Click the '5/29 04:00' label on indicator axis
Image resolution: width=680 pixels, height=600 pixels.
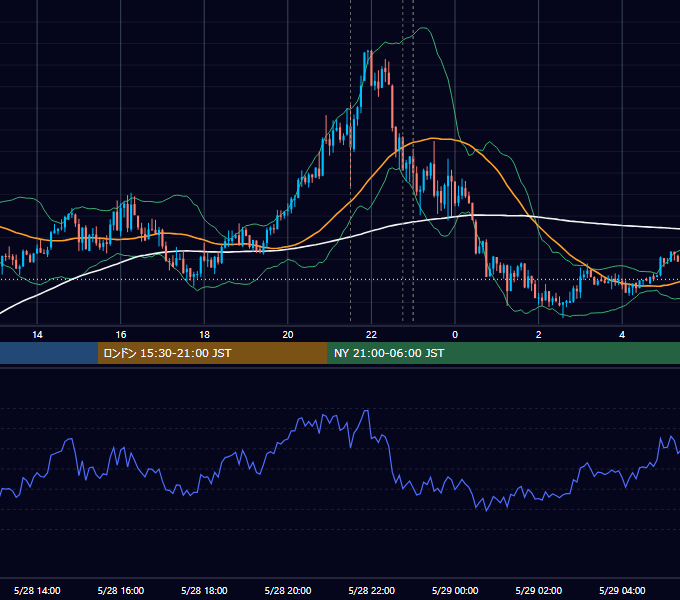[x=622, y=591]
